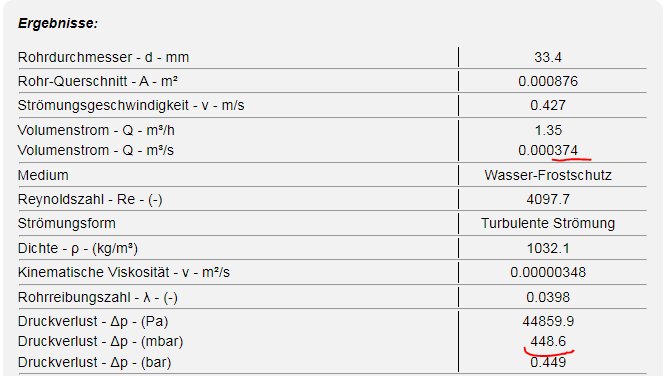Screen dimensions: 665x376
Task: Select the underlined value 0.000374
Action: click(548, 150)
